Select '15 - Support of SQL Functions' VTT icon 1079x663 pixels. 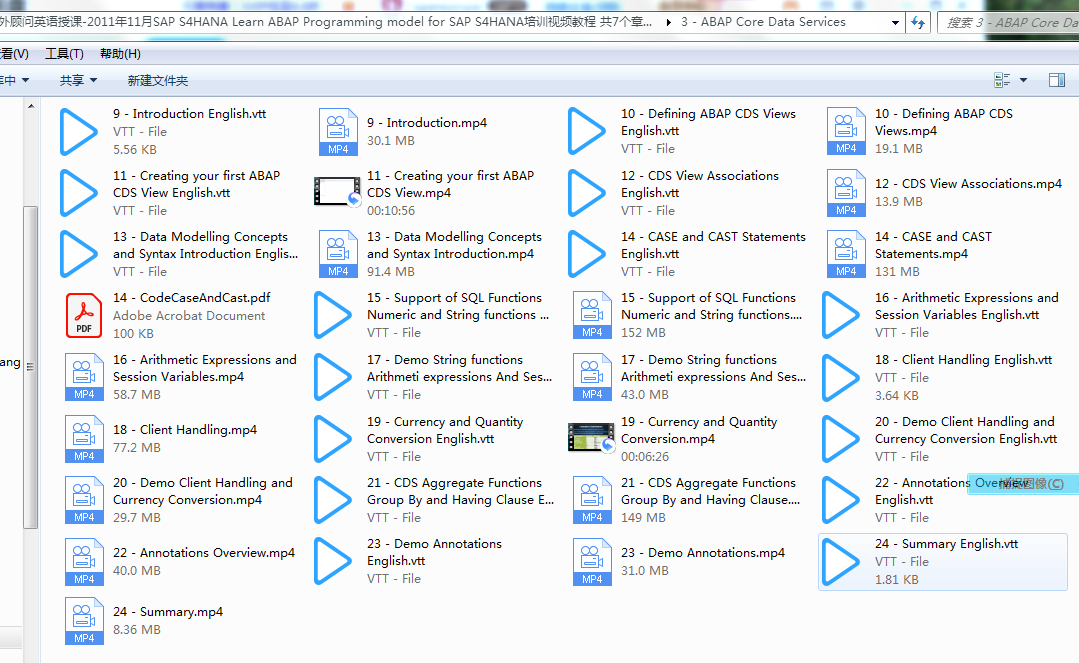pyautogui.click(x=333, y=315)
